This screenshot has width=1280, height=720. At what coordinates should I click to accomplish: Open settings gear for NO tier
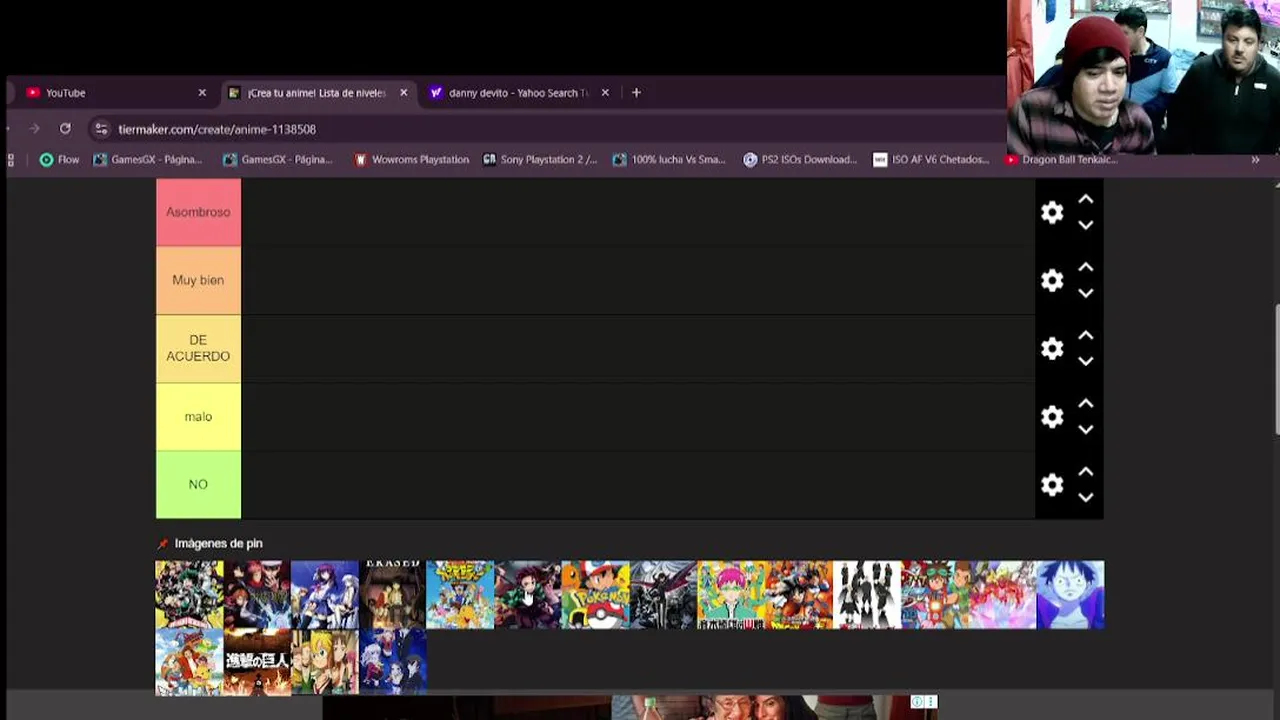[x=1052, y=484]
